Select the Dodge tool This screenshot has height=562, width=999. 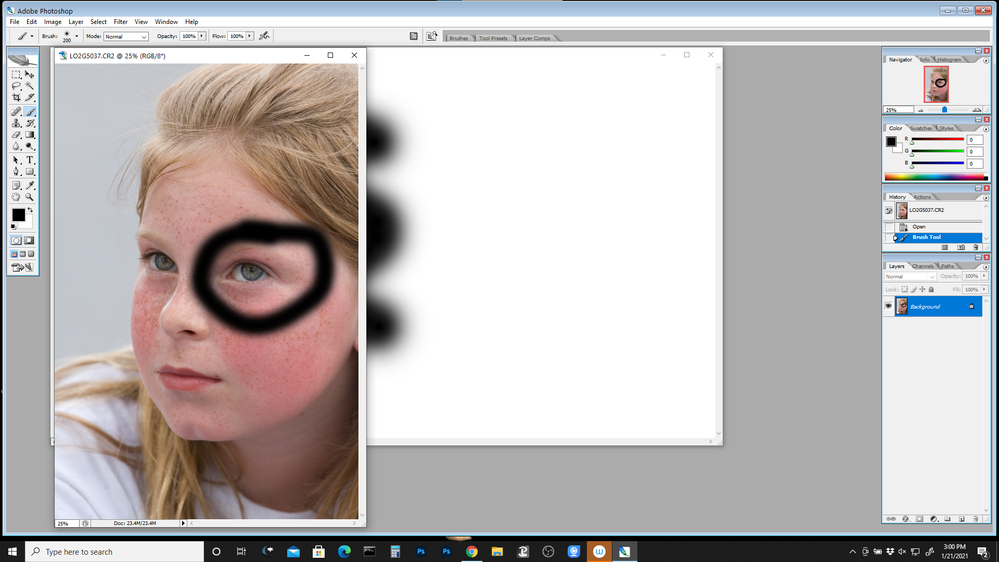click(29, 146)
